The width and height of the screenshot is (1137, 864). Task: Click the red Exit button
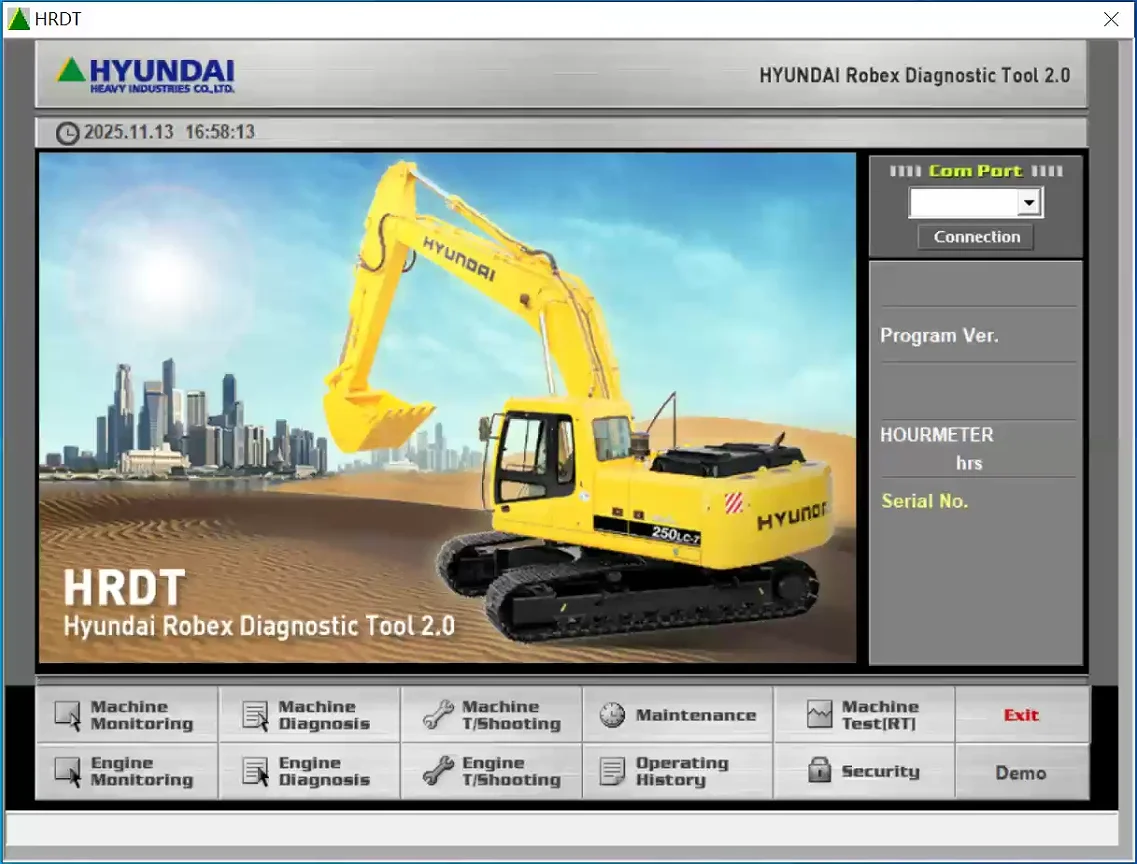point(1021,715)
